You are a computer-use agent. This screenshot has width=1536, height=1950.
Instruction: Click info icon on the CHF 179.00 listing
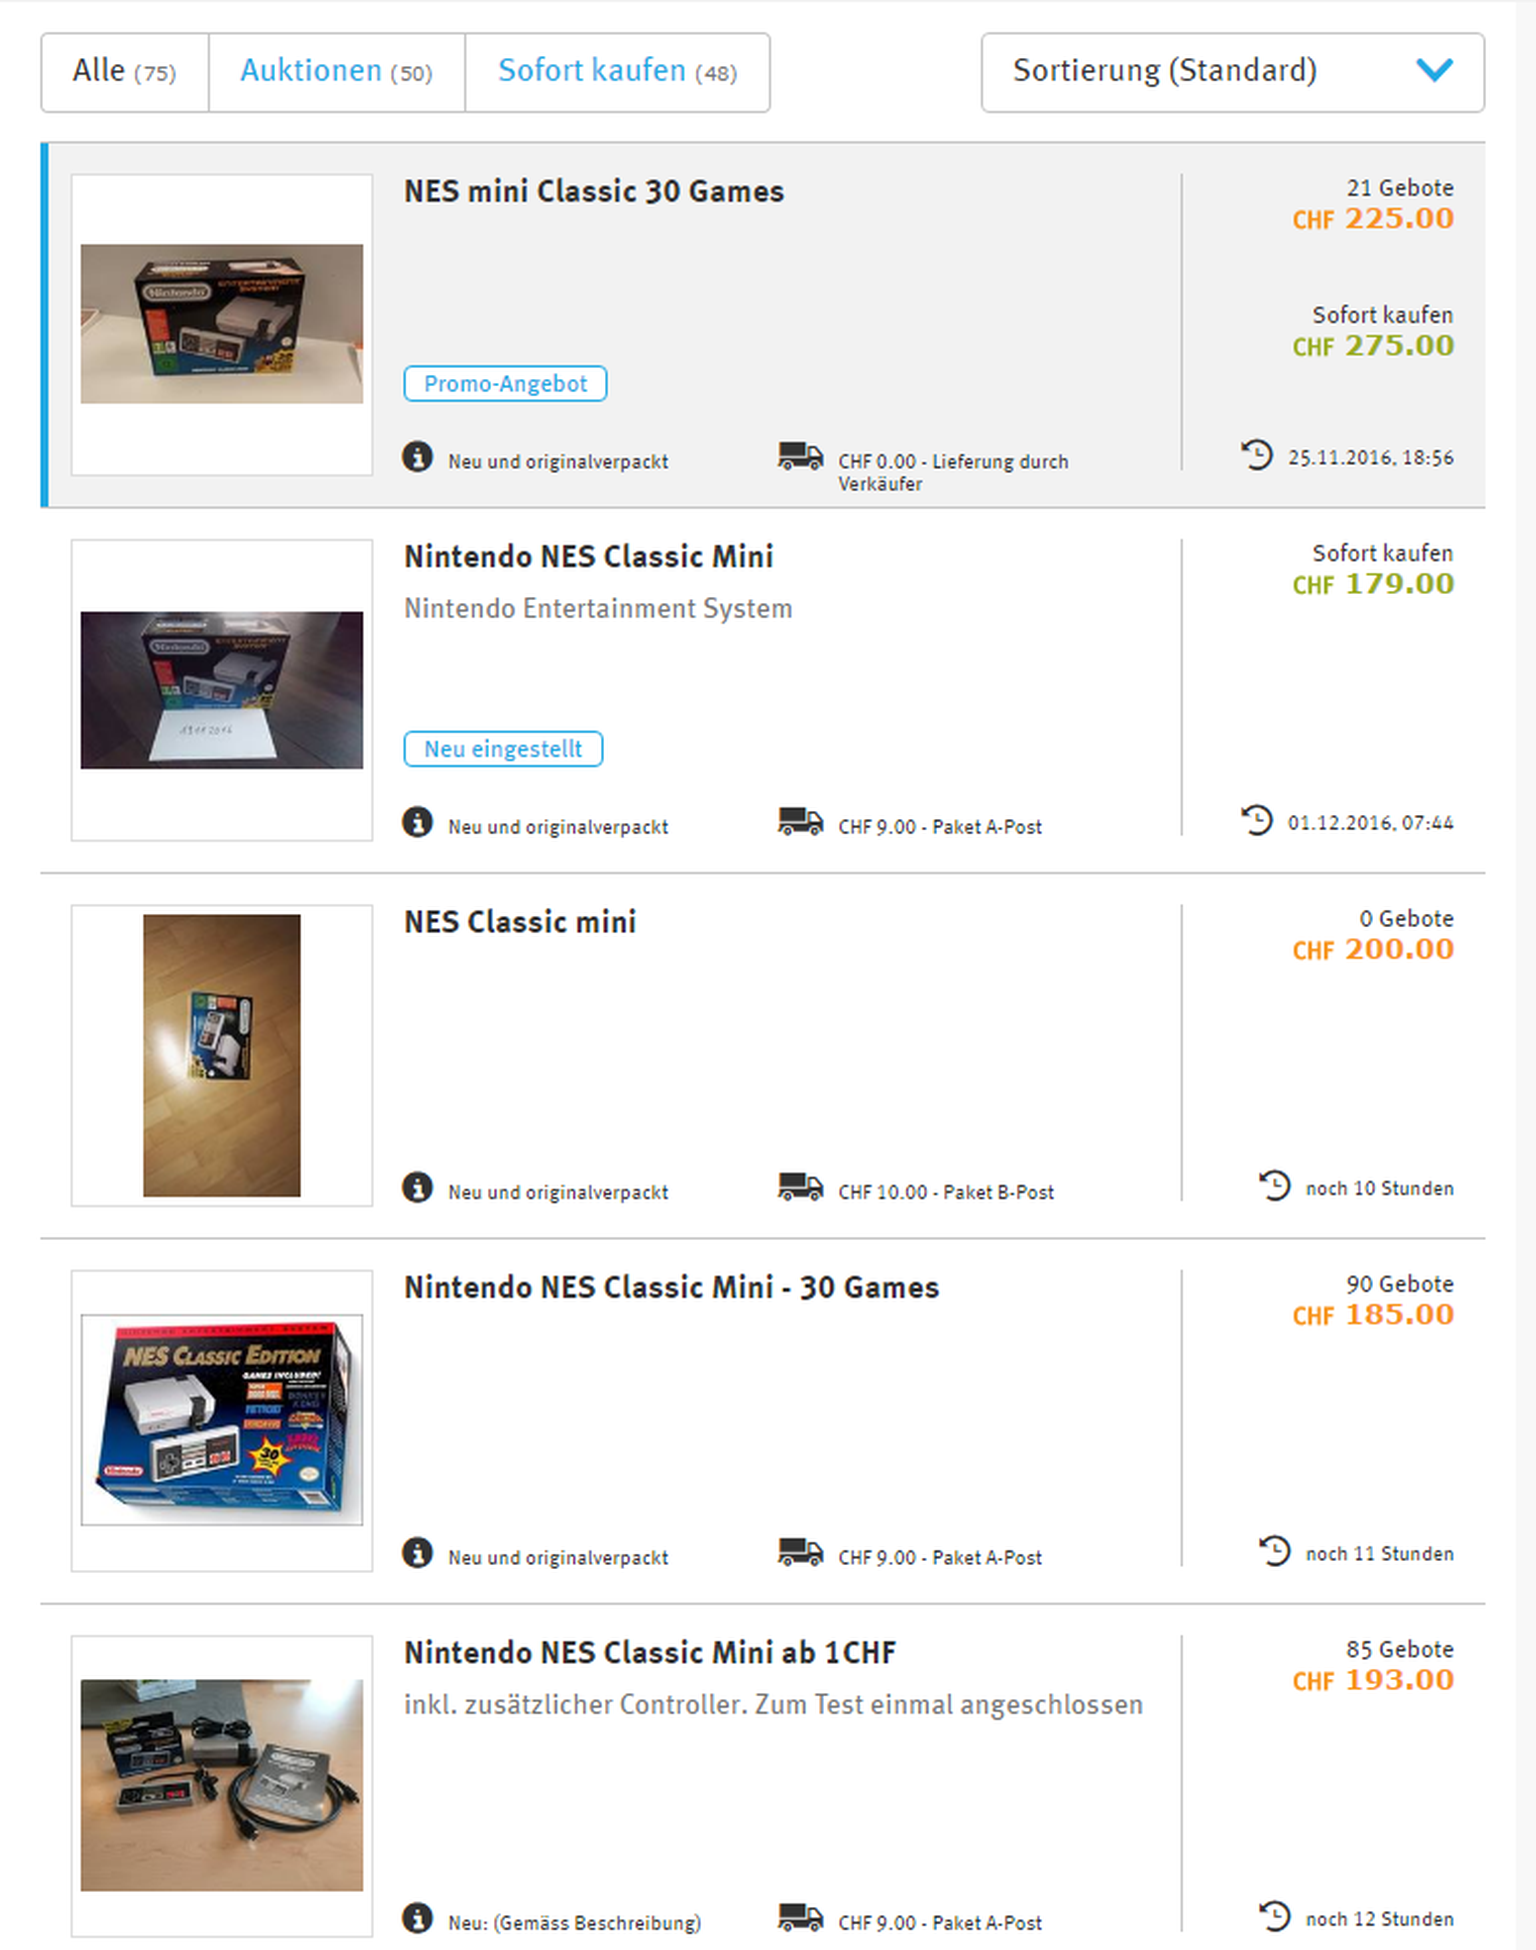417,822
